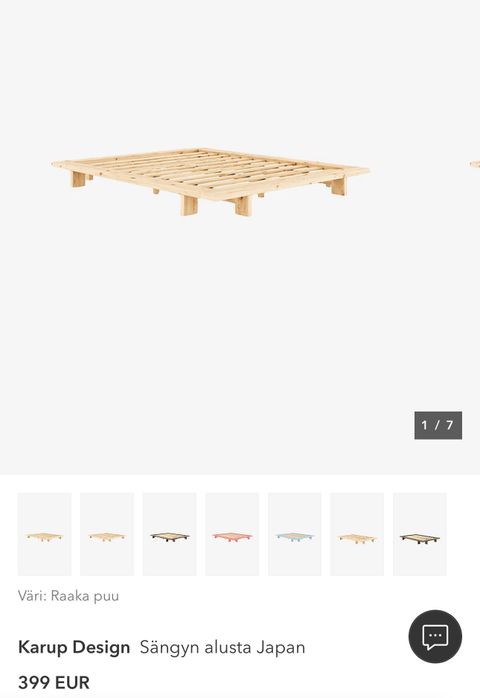Screen dimensions: 480x698
Task: Open the Karup Design brand link
Action: [74, 647]
